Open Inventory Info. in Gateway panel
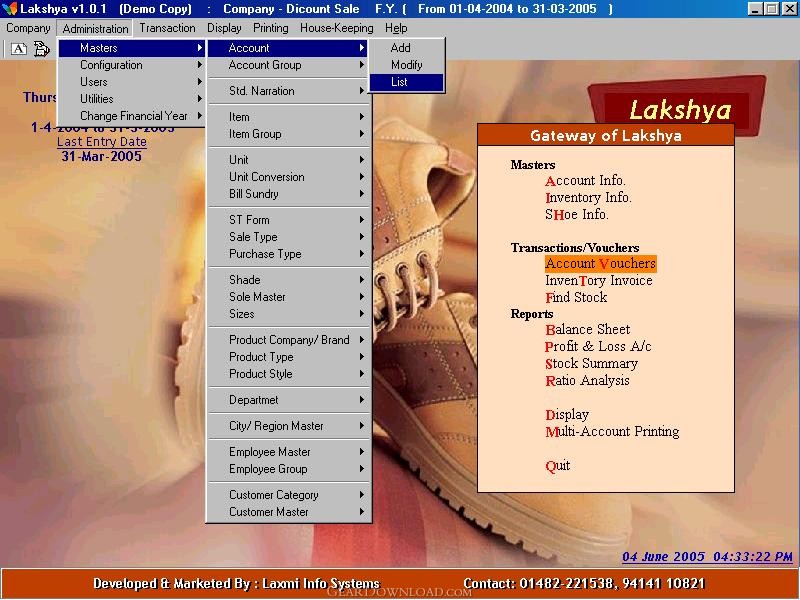 (588, 197)
